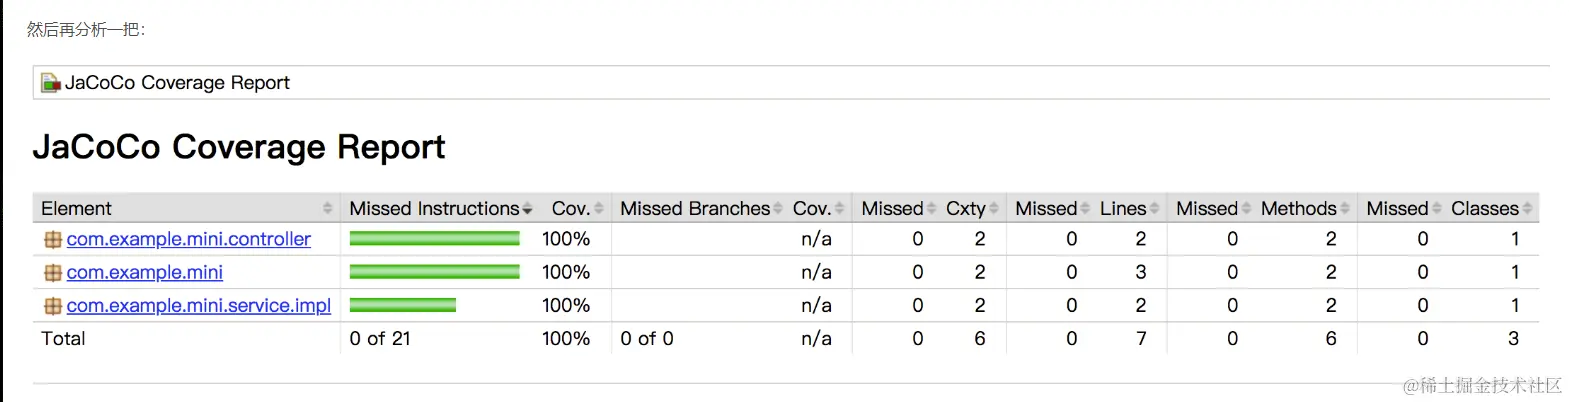
Task: Open the com.example.mini.service.impl package link
Action: pyautogui.click(x=198, y=305)
